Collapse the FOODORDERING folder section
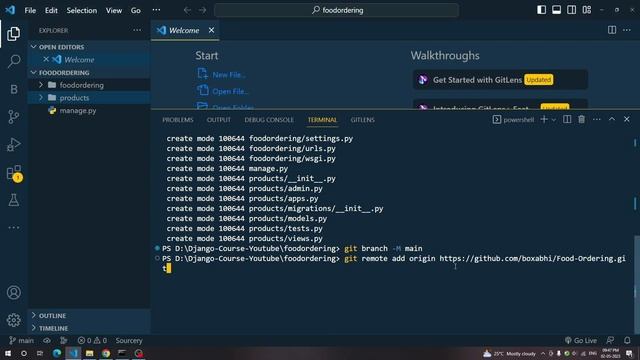 pos(89,73)
